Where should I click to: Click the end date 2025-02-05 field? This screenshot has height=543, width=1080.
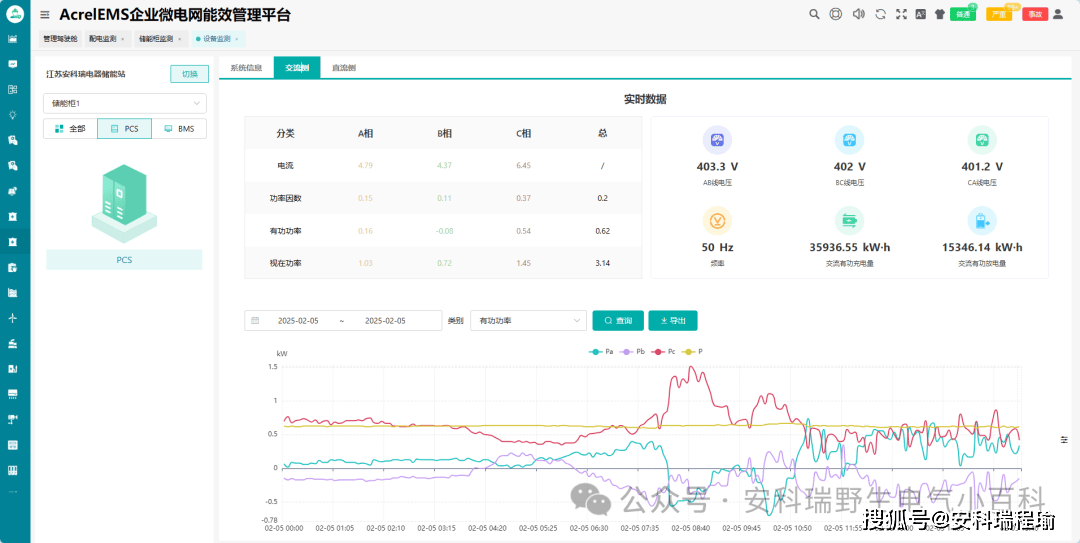385,320
